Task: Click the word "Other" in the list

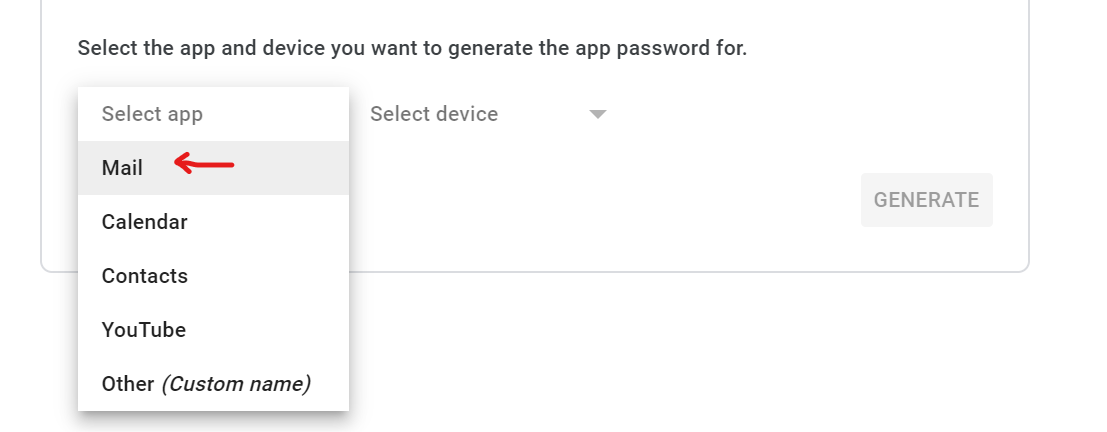Action: [128, 384]
